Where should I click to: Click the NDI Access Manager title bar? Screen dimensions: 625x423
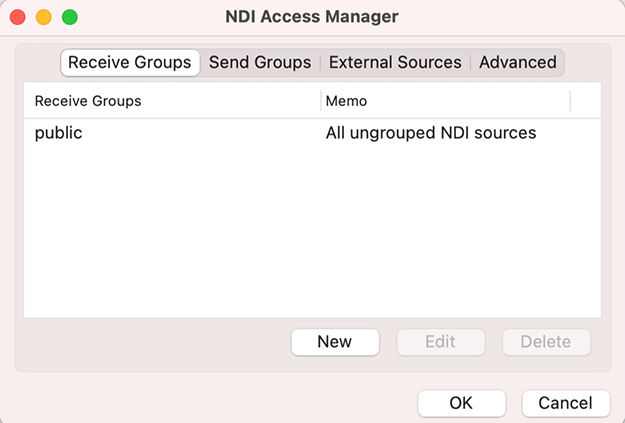point(312,17)
